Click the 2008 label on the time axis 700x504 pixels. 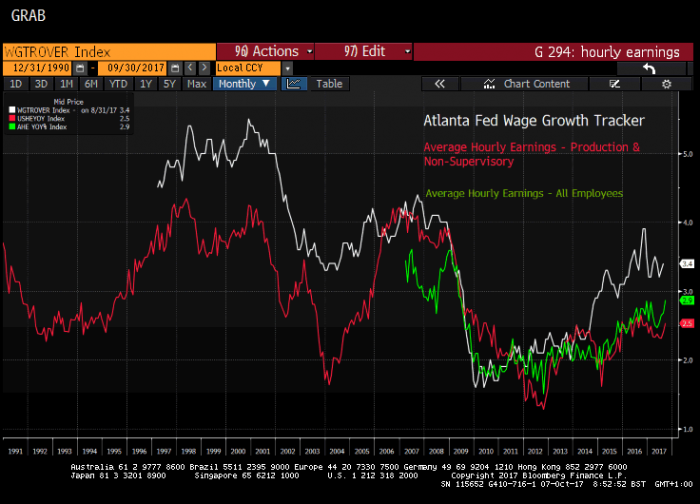(x=436, y=451)
